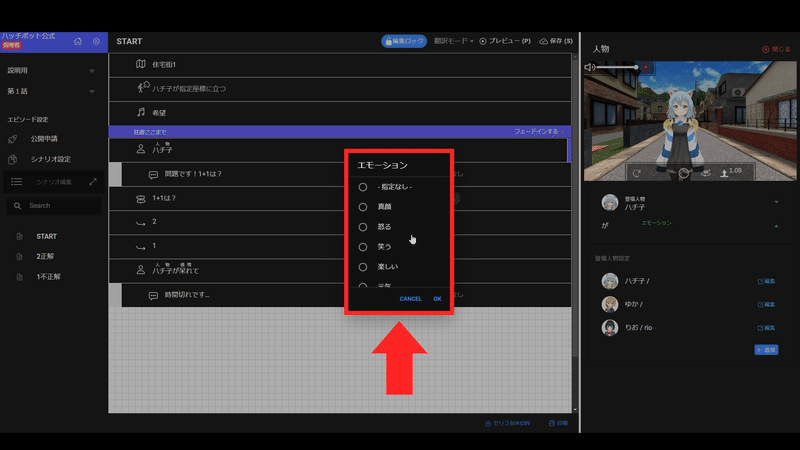Image resolution: width=800 pixels, height=450 pixels.
Task: Click ゆか character avatar
Action: click(x=610, y=305)
